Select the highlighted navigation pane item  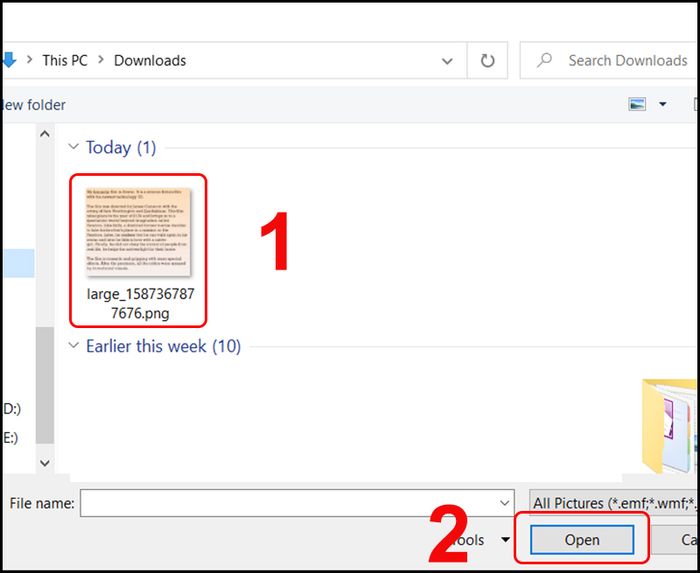(18, 263)
